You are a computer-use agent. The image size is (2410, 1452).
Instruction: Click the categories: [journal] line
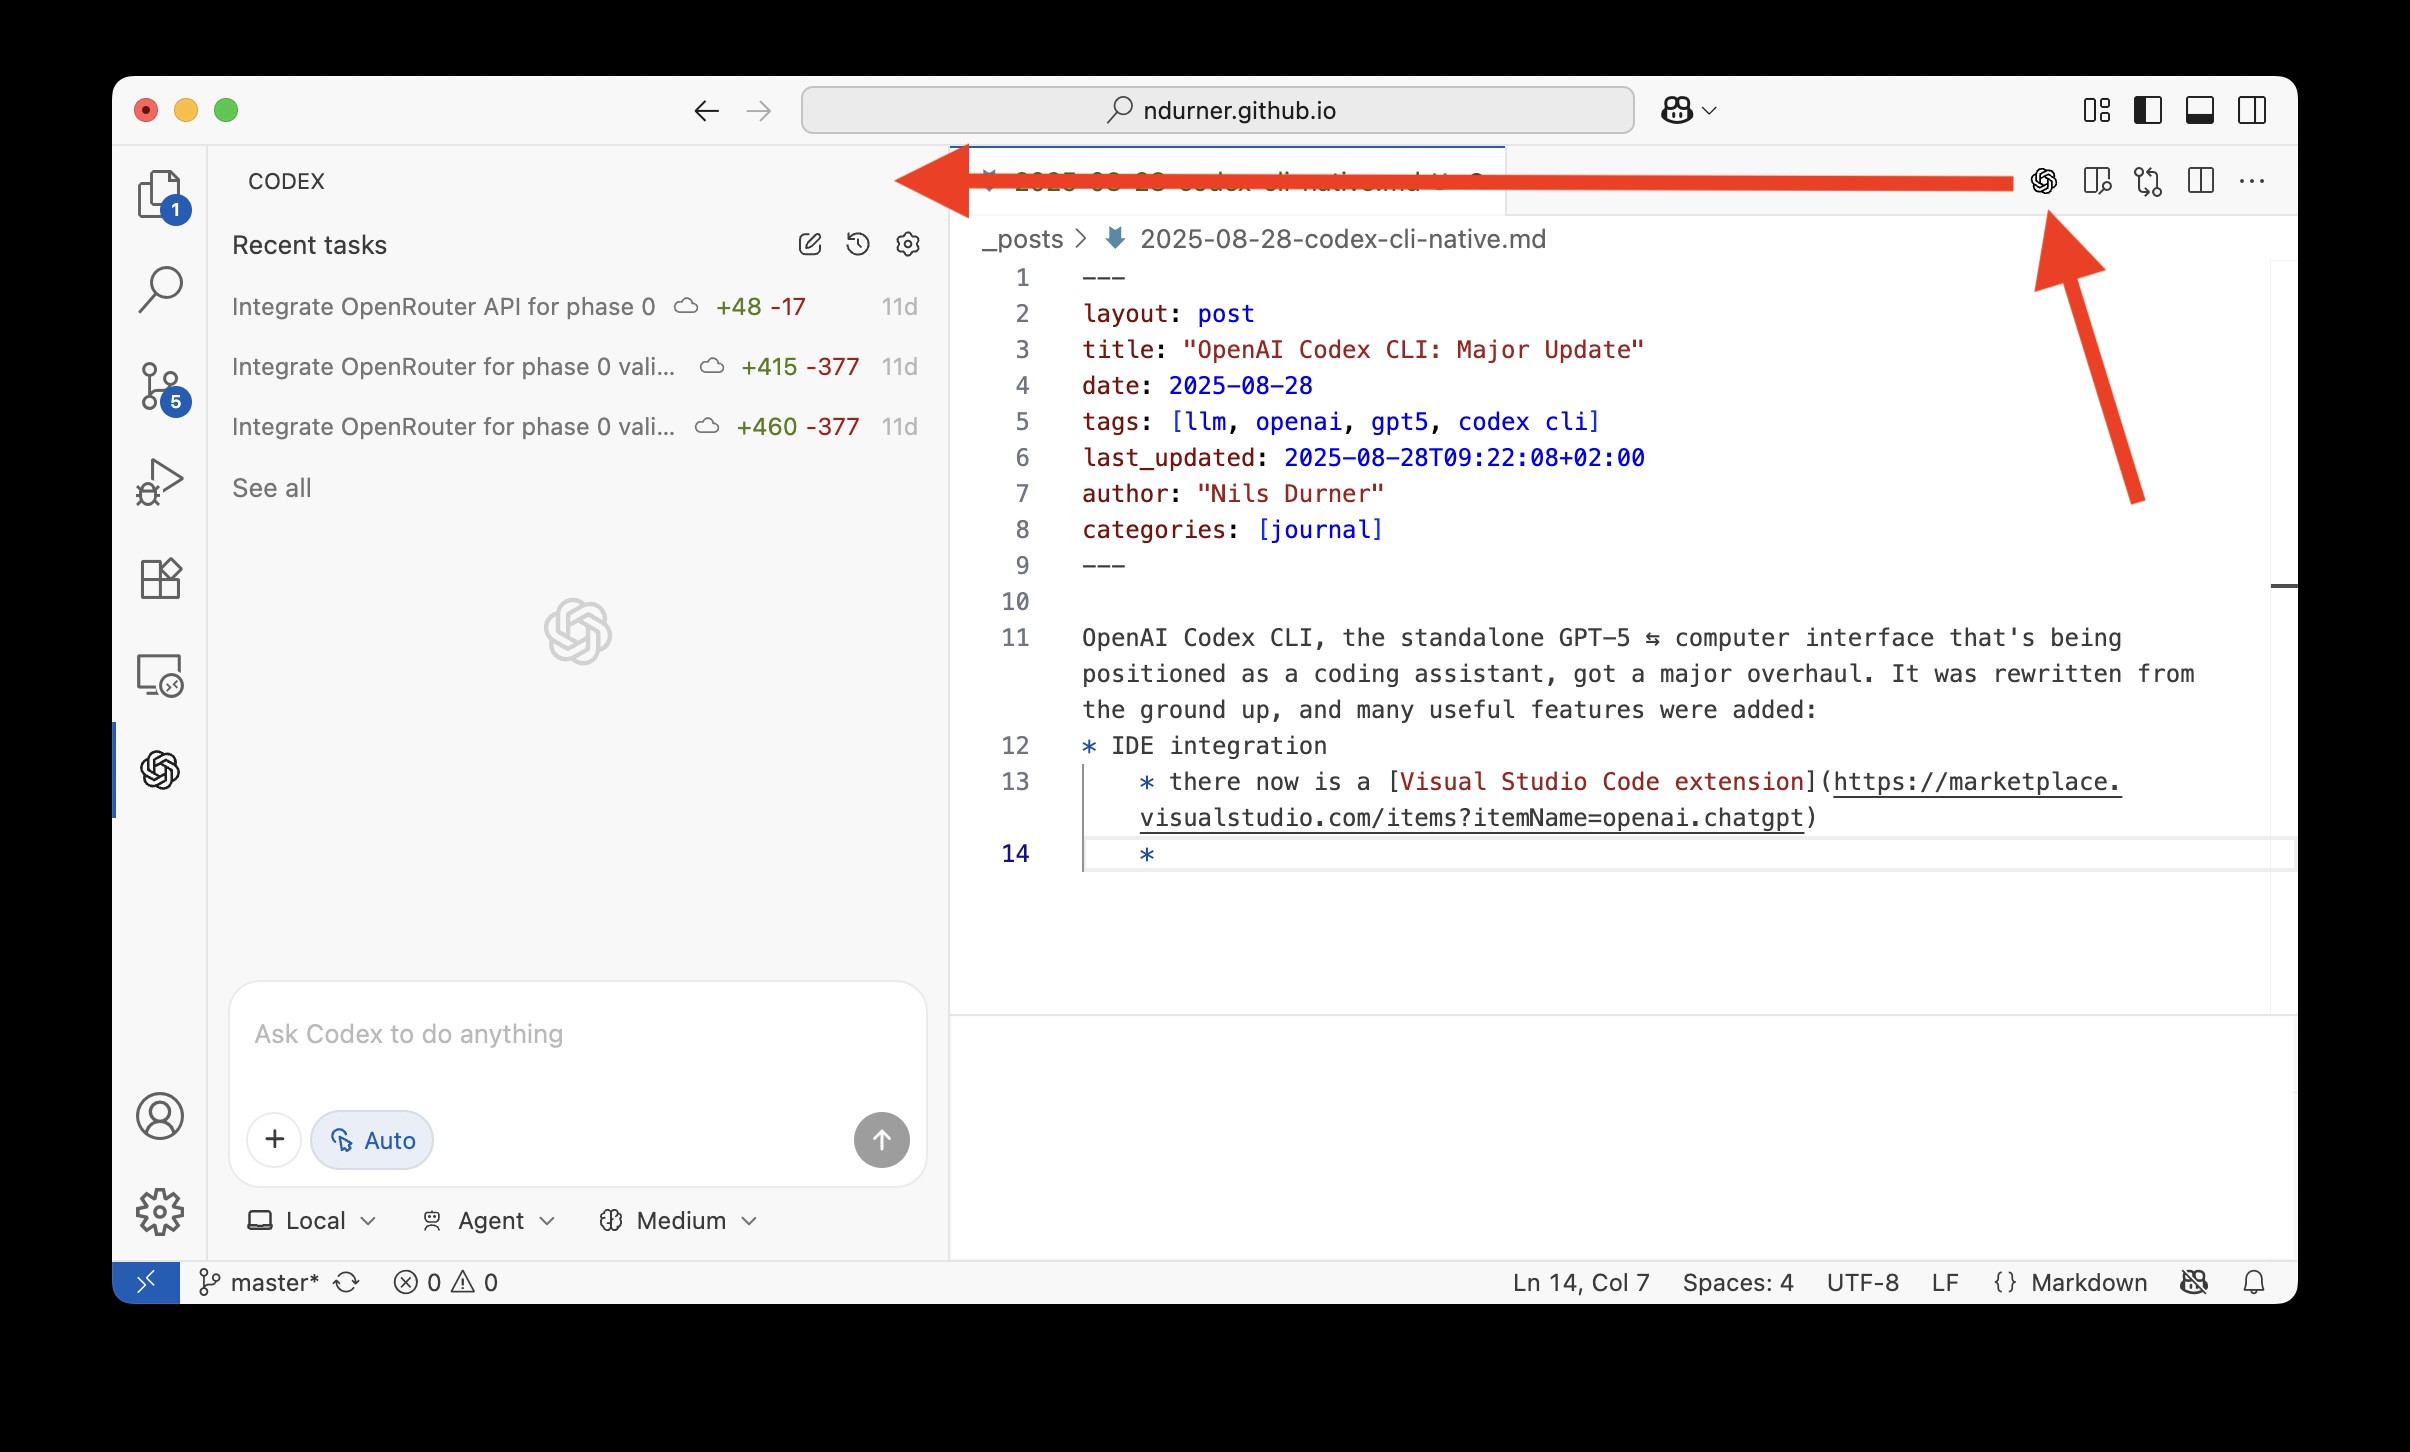pos(1232,530)
